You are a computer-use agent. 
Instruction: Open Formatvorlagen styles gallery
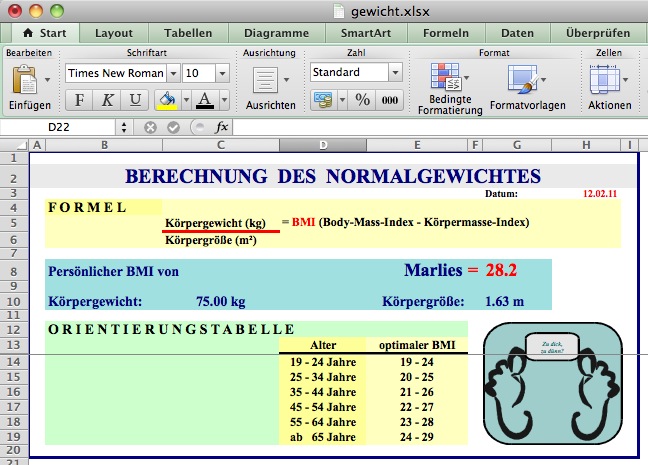click(521, 79)
